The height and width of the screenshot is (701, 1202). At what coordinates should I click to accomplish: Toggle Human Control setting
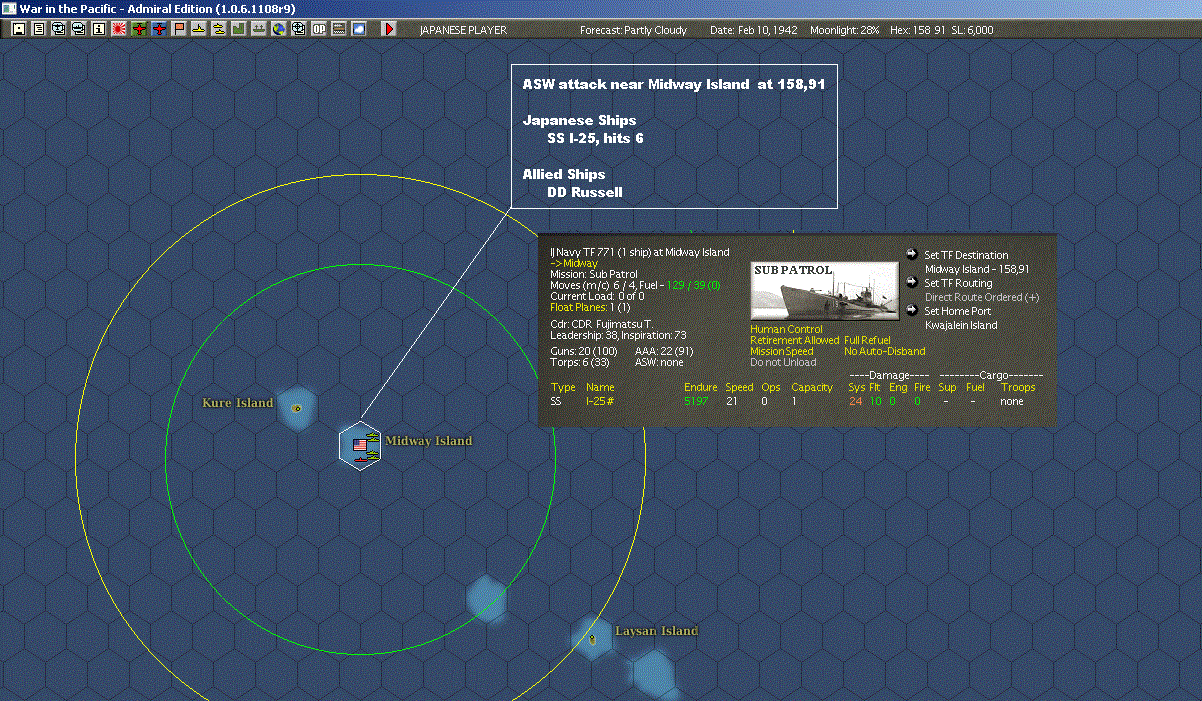(x=786, y=329)
